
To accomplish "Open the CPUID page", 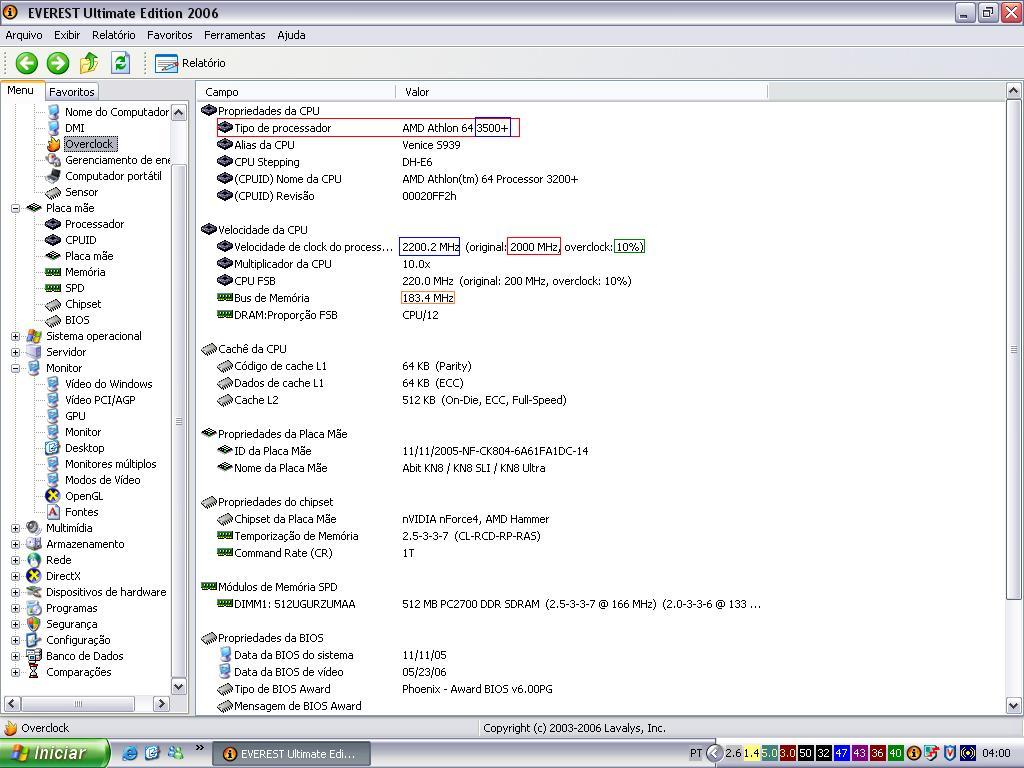I will coord(80,240).
